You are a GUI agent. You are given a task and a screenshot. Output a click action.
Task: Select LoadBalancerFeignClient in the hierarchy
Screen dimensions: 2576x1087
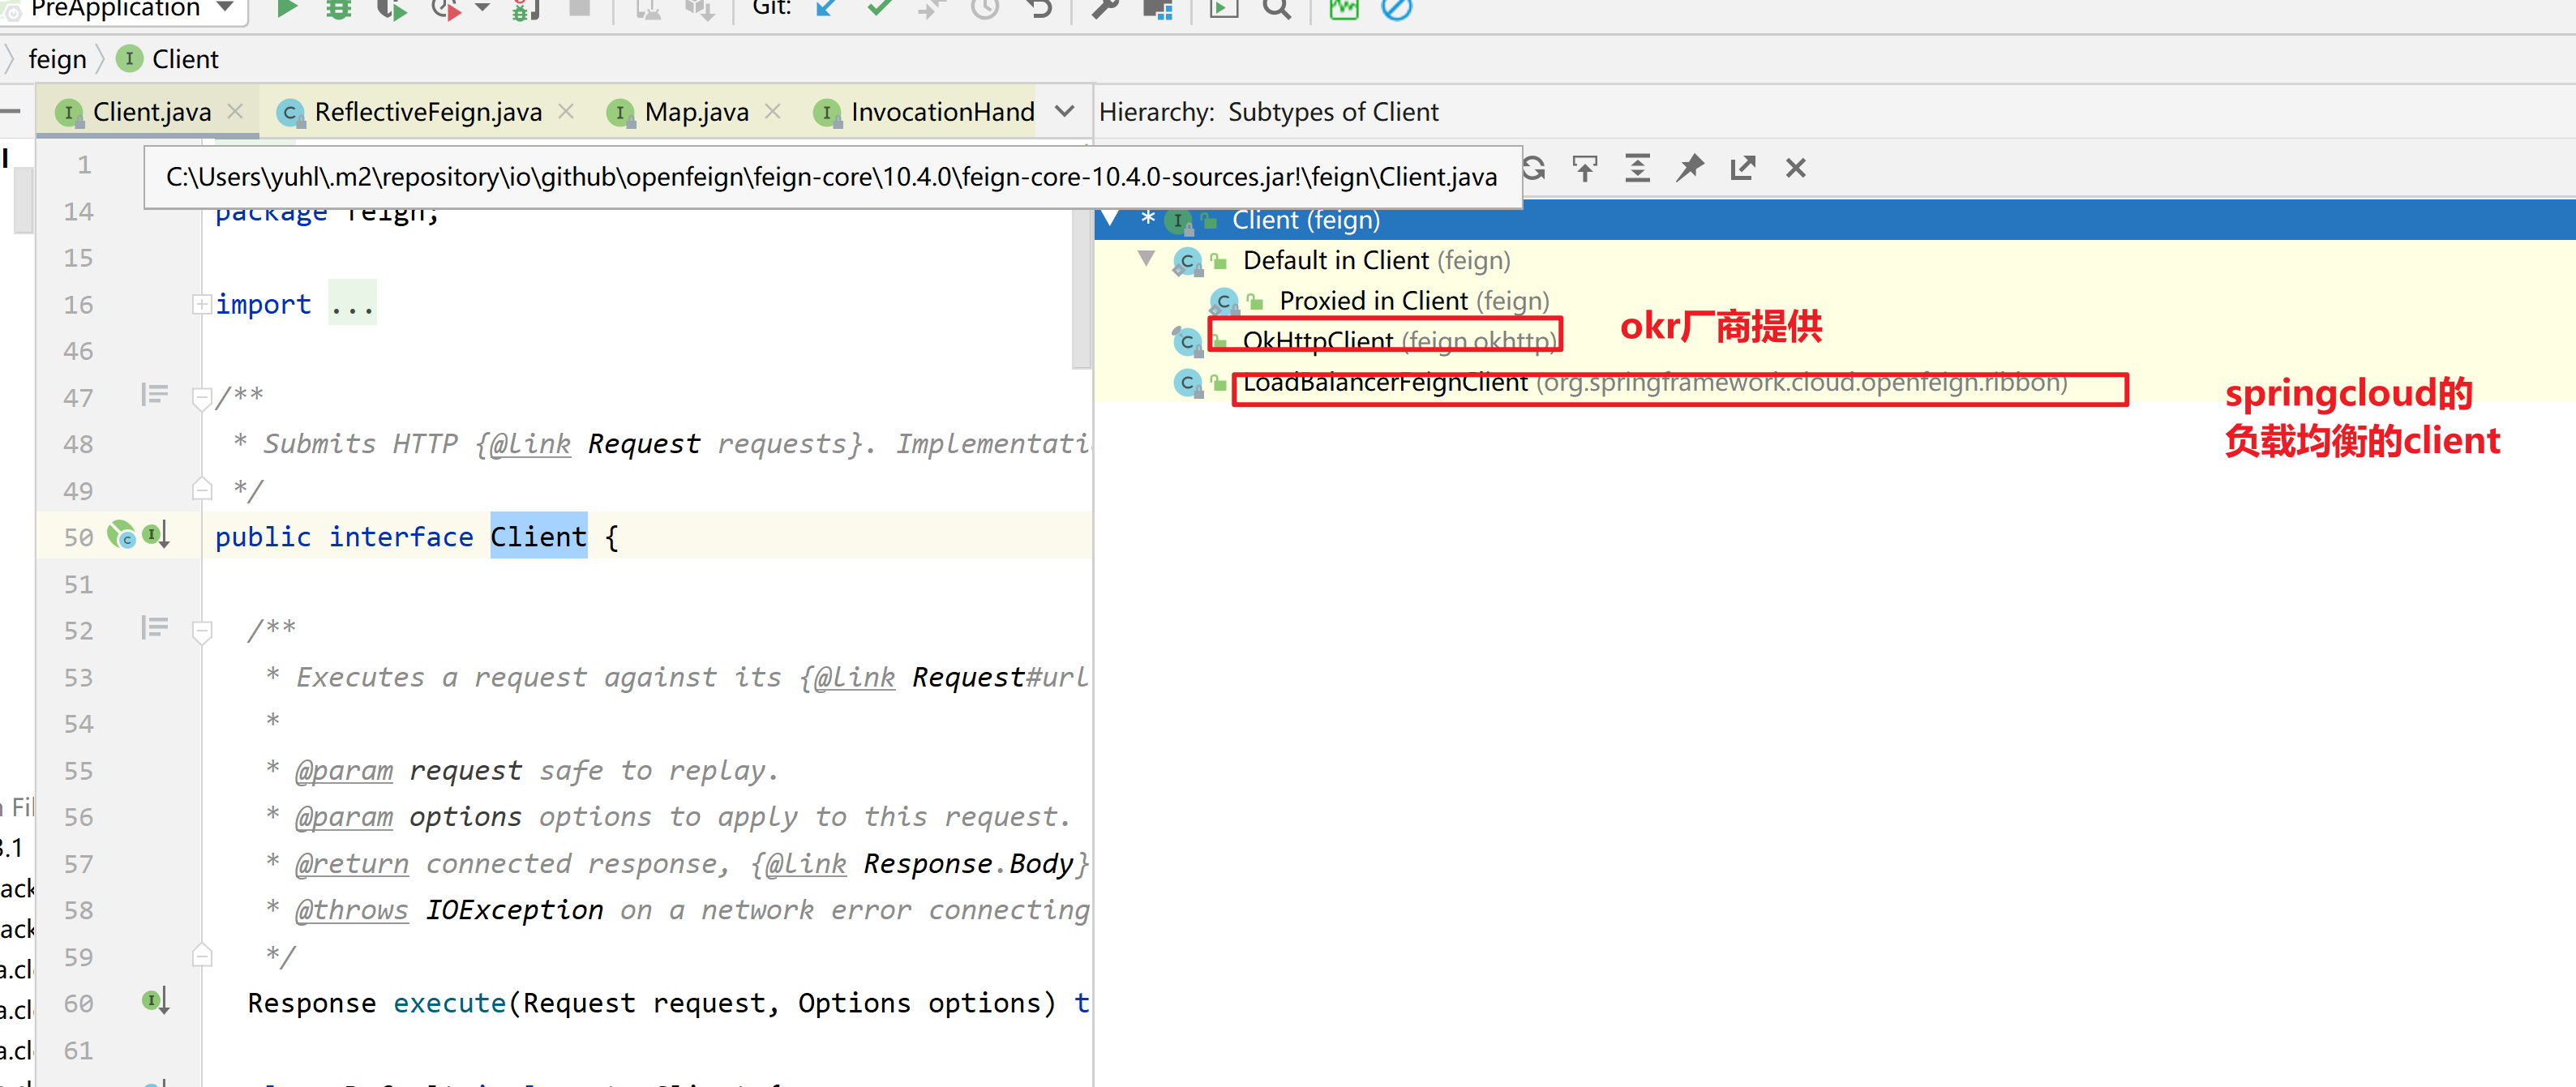pyautogui.click(x=1385, y=383)
